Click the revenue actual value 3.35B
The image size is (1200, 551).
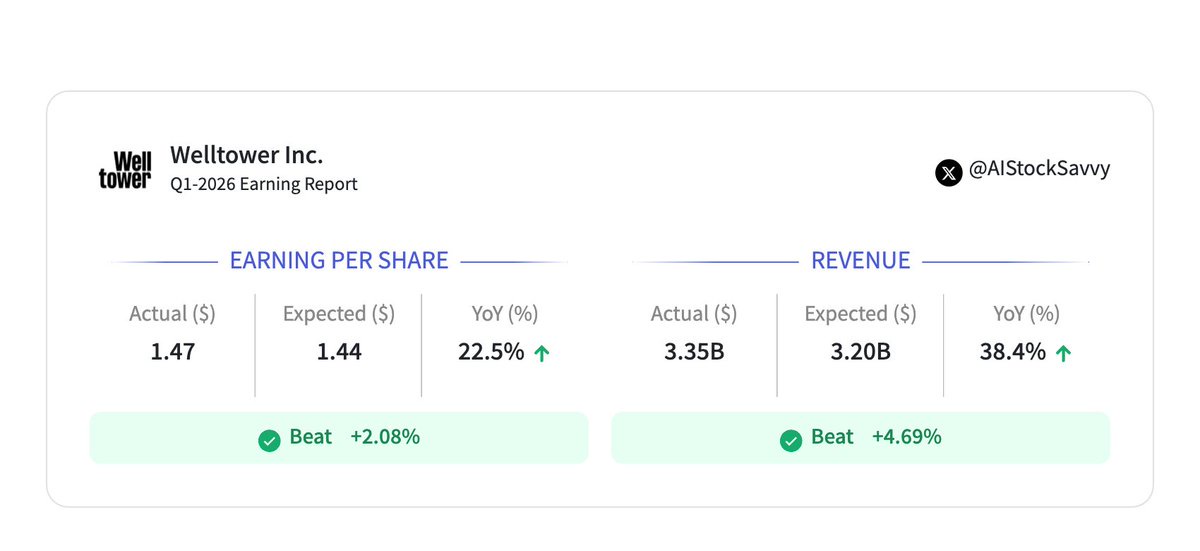coord(694,352)
